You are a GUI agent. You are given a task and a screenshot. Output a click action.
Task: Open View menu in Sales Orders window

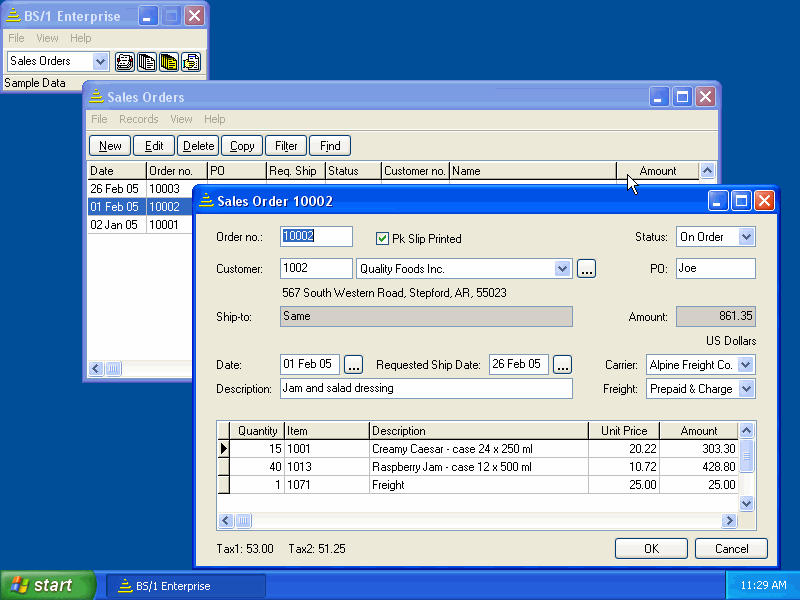point(181,119)
